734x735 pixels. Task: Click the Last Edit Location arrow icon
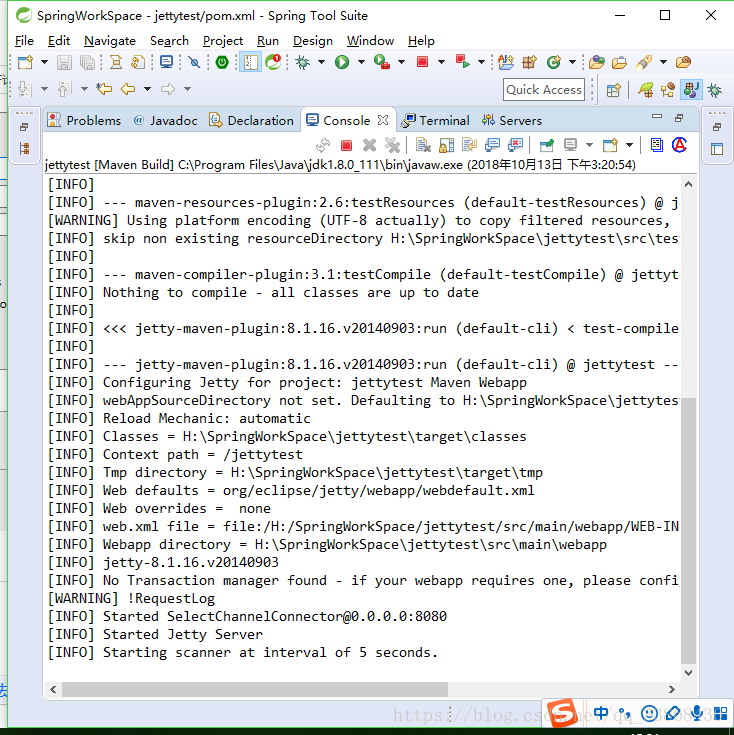104,89
